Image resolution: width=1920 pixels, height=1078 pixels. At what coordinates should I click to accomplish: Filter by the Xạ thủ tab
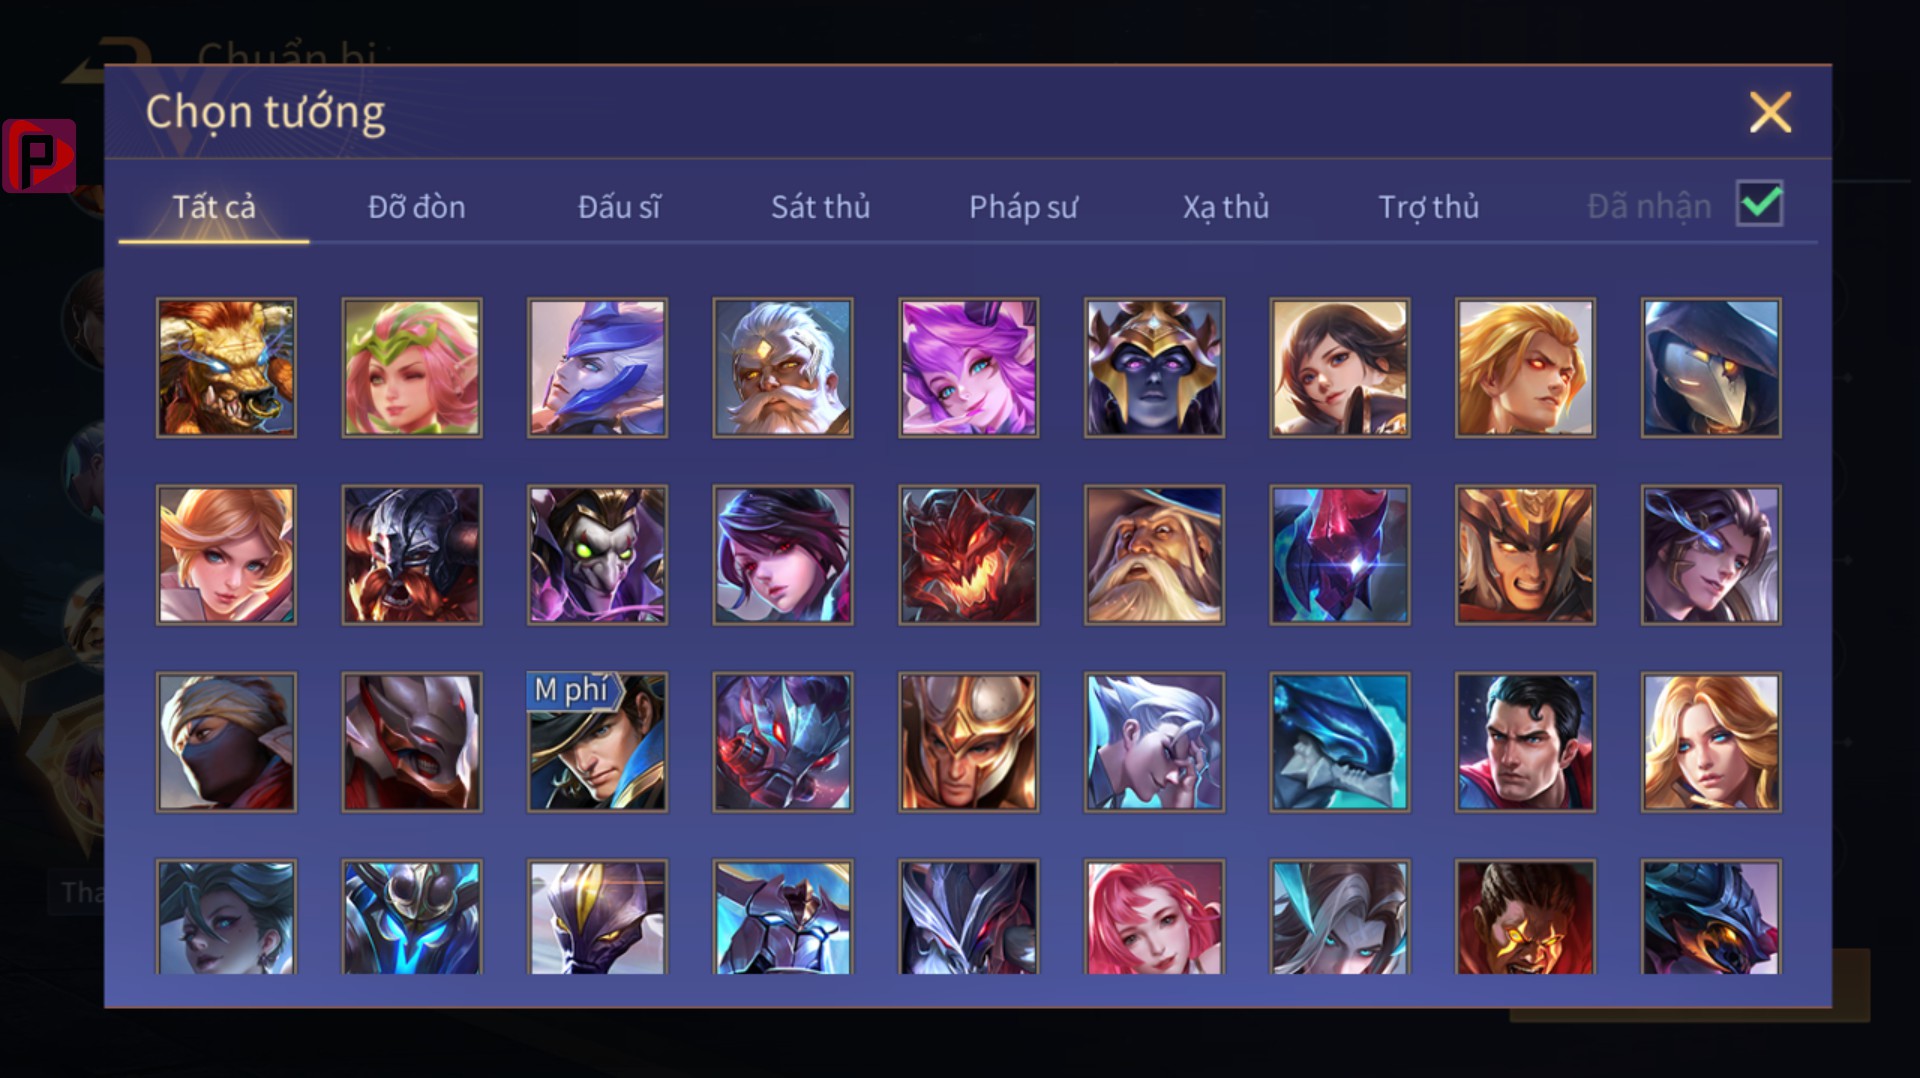(x=1226, y=207)
